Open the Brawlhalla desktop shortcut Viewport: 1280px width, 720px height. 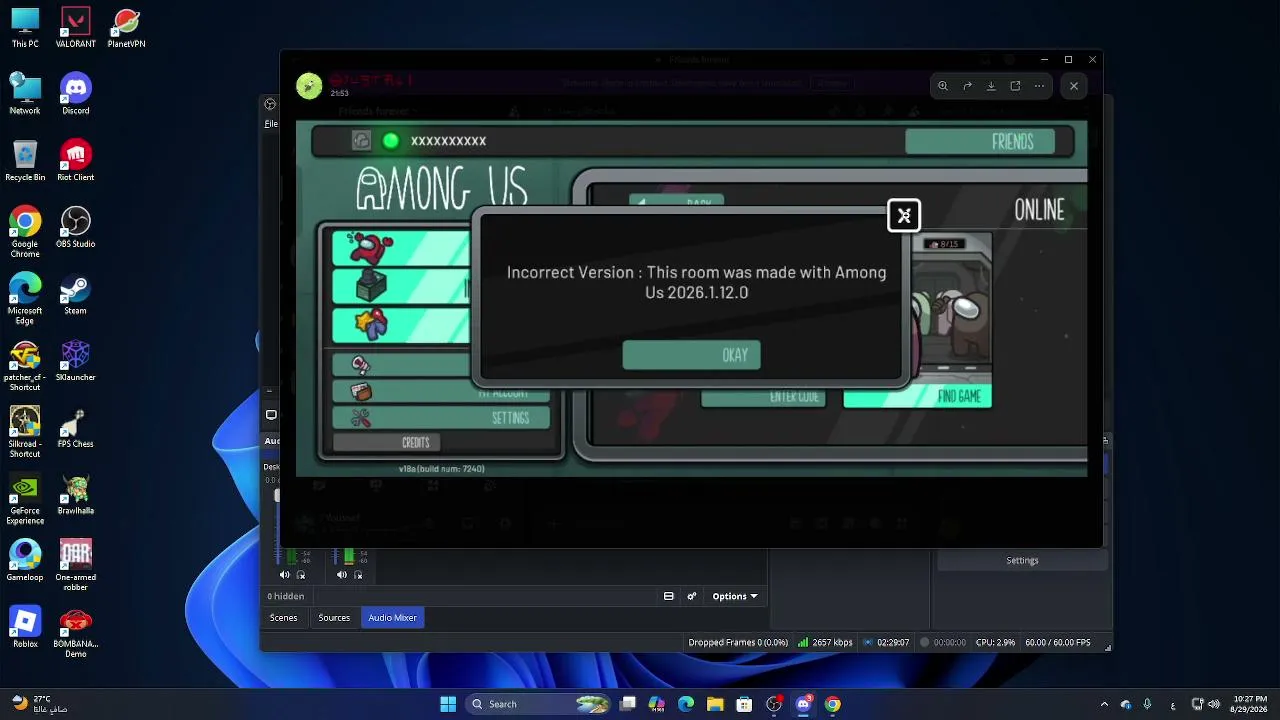(76, 494)
